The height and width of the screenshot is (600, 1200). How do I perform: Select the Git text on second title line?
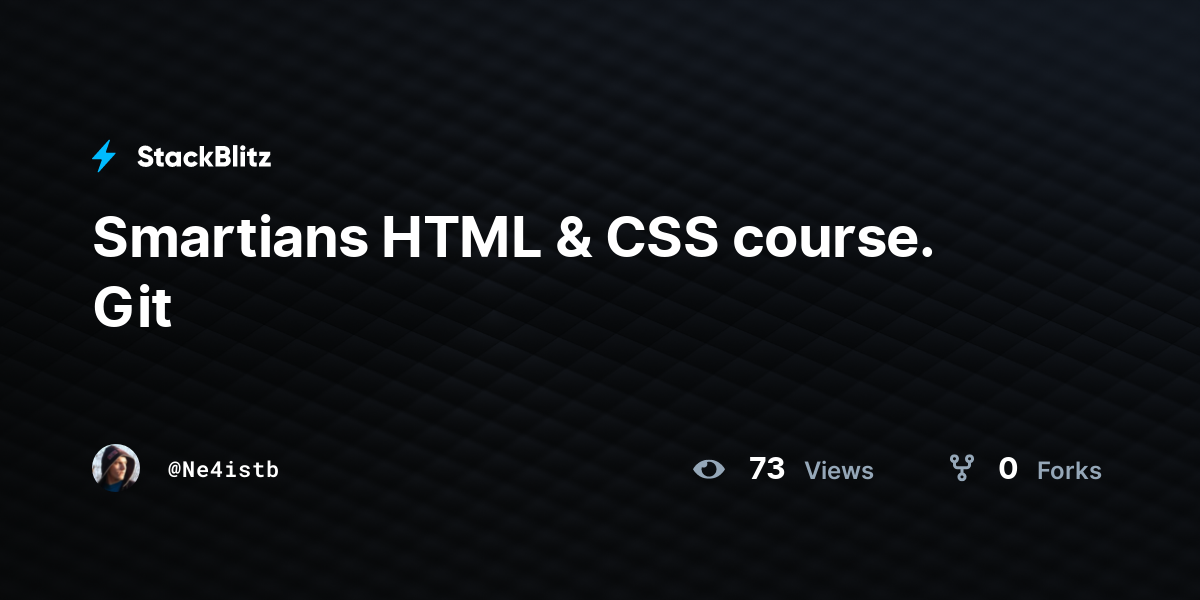coord(133,308)
